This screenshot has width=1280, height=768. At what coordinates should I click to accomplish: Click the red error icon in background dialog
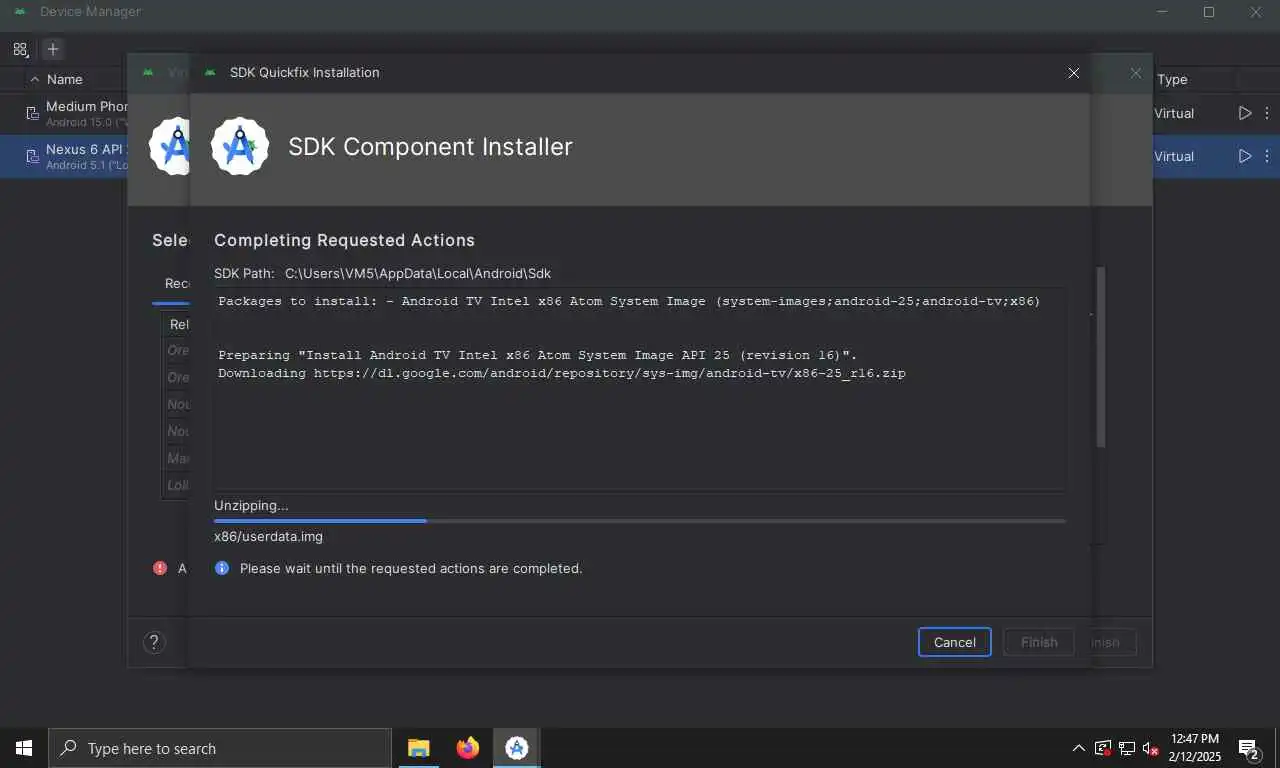pos(160,568)
